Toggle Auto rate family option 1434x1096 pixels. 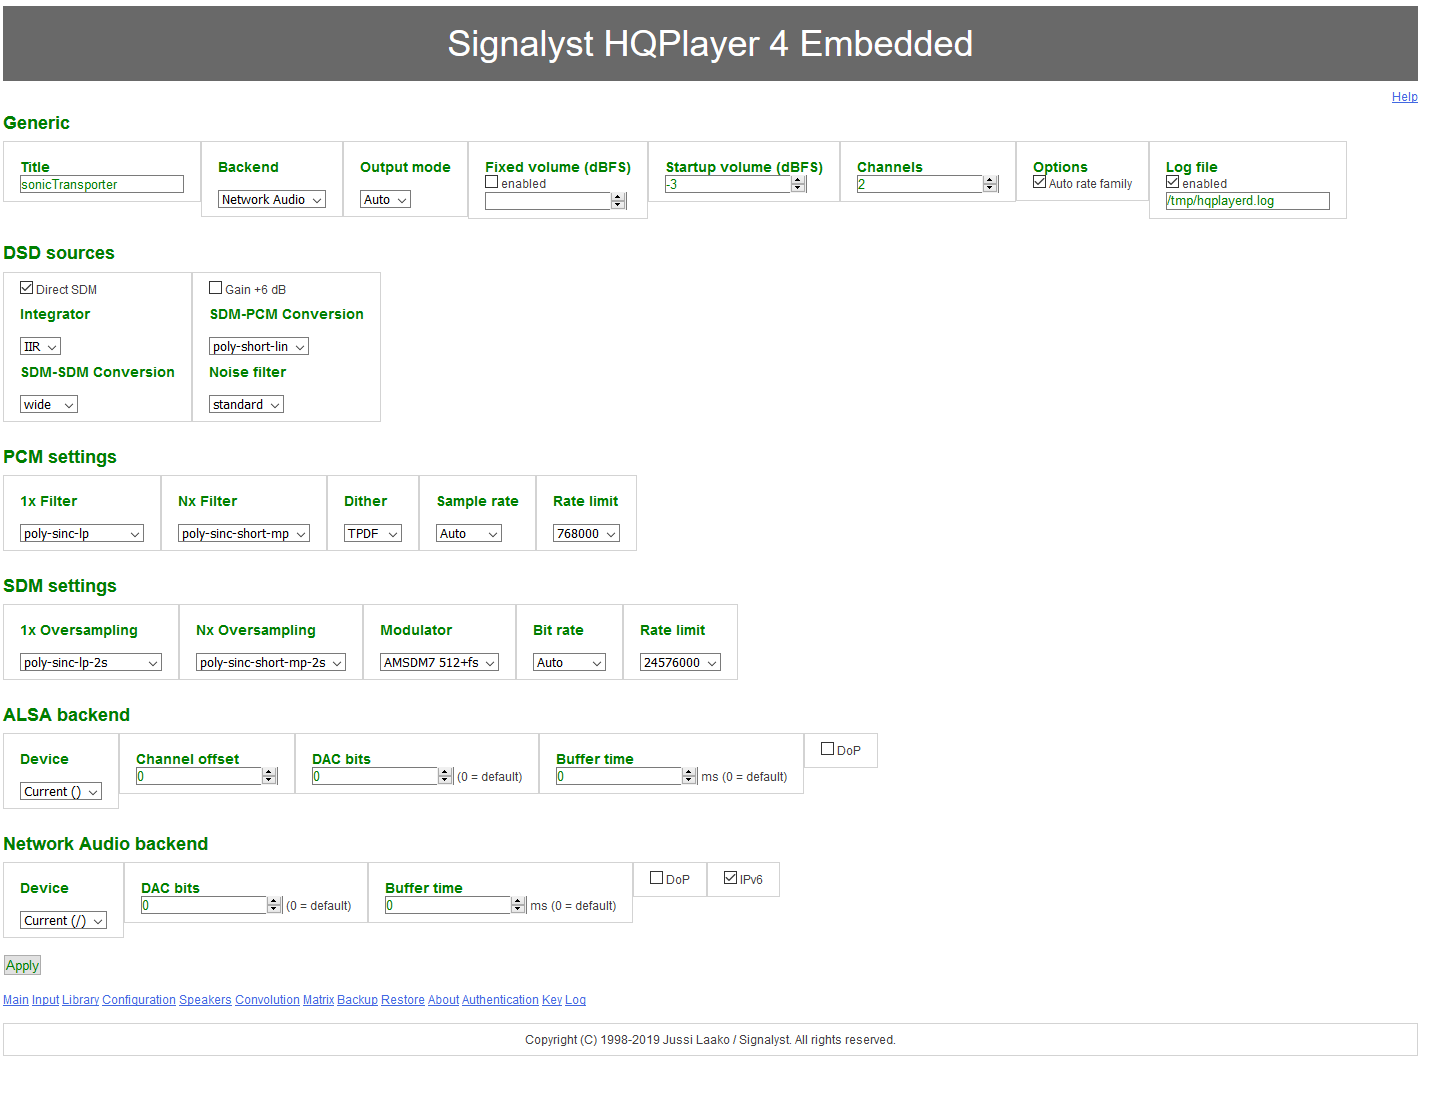pos(1039,182)
